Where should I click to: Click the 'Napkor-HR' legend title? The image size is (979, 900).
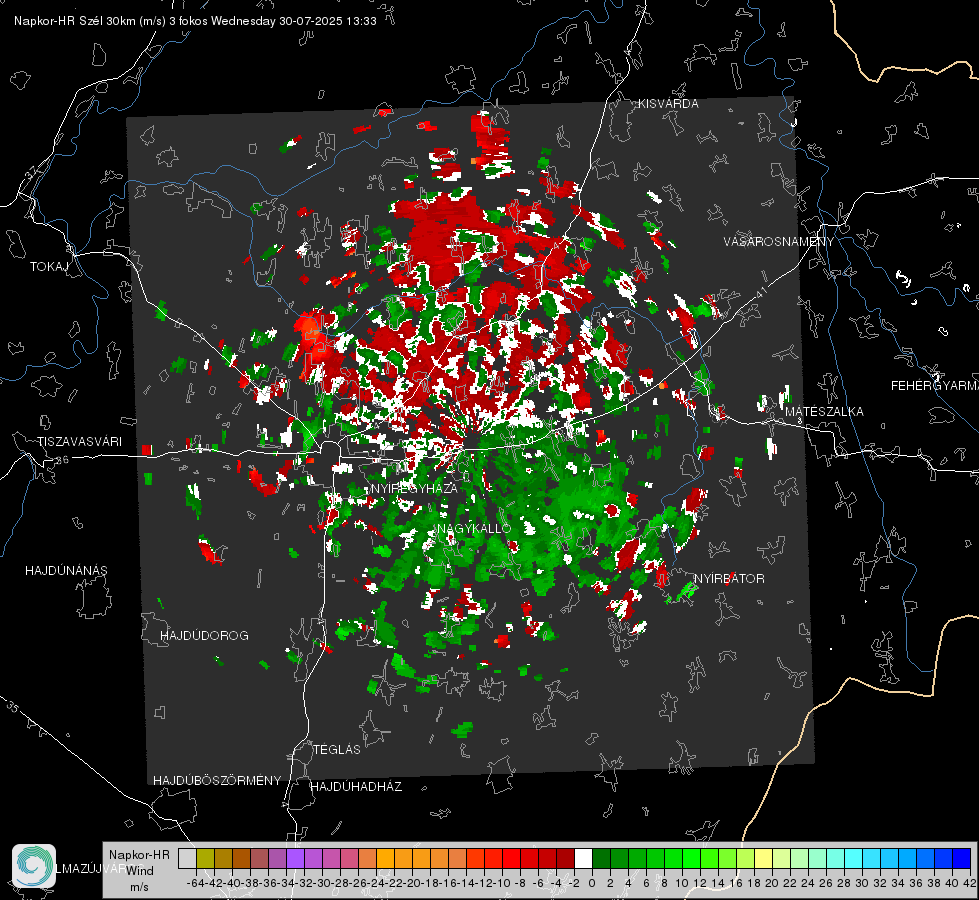coord(139,854)
